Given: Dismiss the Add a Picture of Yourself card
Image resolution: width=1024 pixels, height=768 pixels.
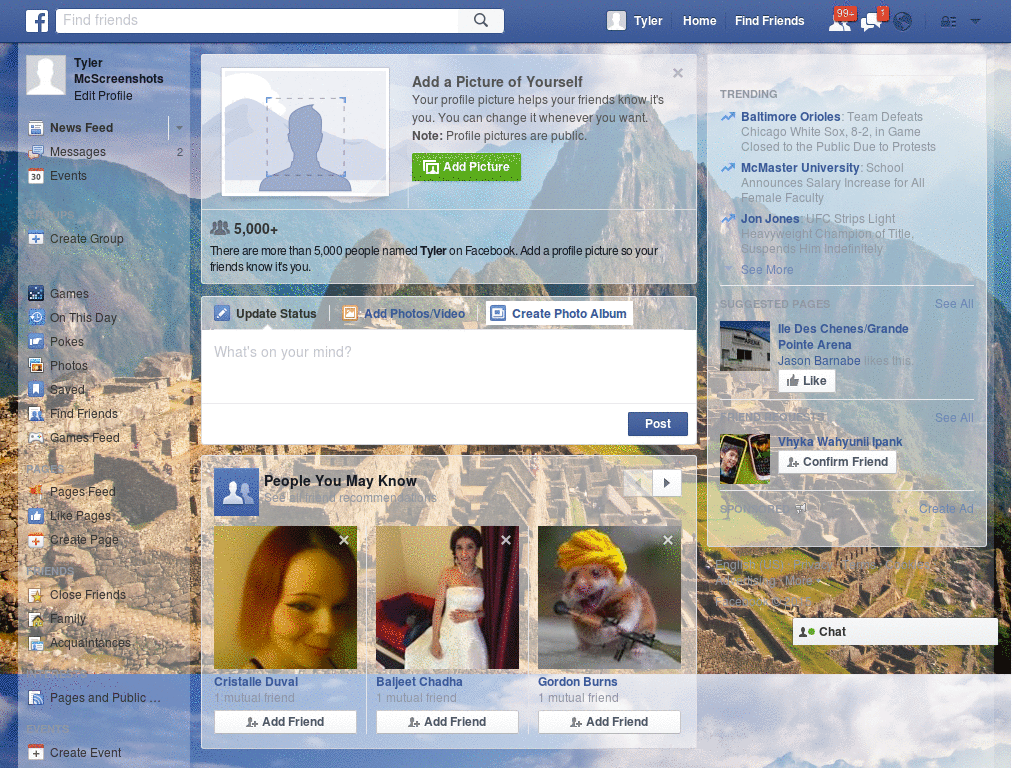Looking at the screenshot, I should pos(678,73).
